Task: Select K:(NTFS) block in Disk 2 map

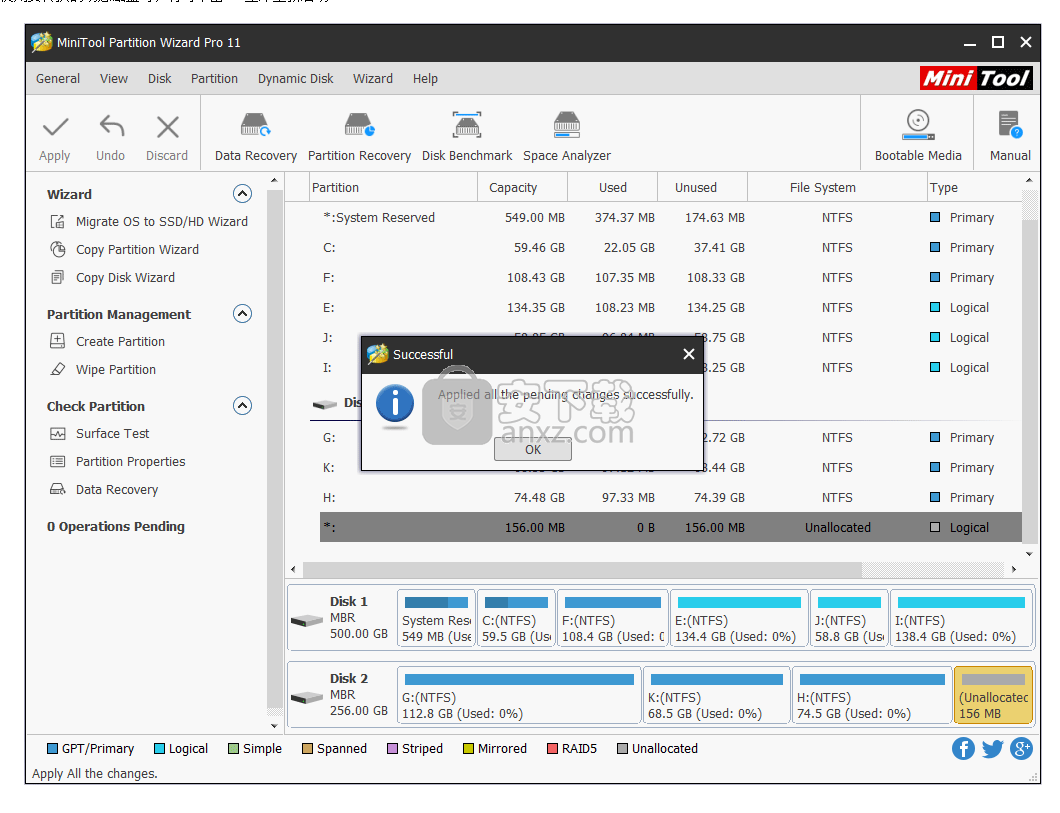Action: coord(717,695)
